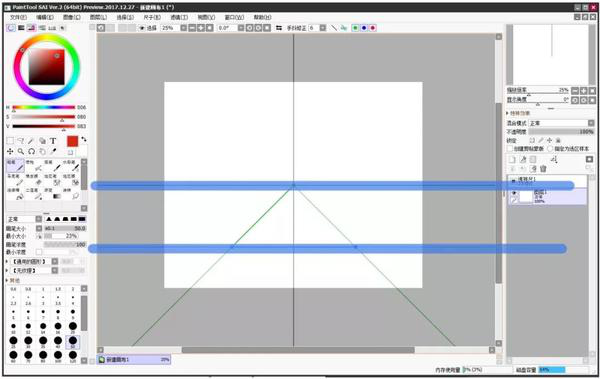Open the Help menu
Screen dimensions: 600x379
point(262,17)
